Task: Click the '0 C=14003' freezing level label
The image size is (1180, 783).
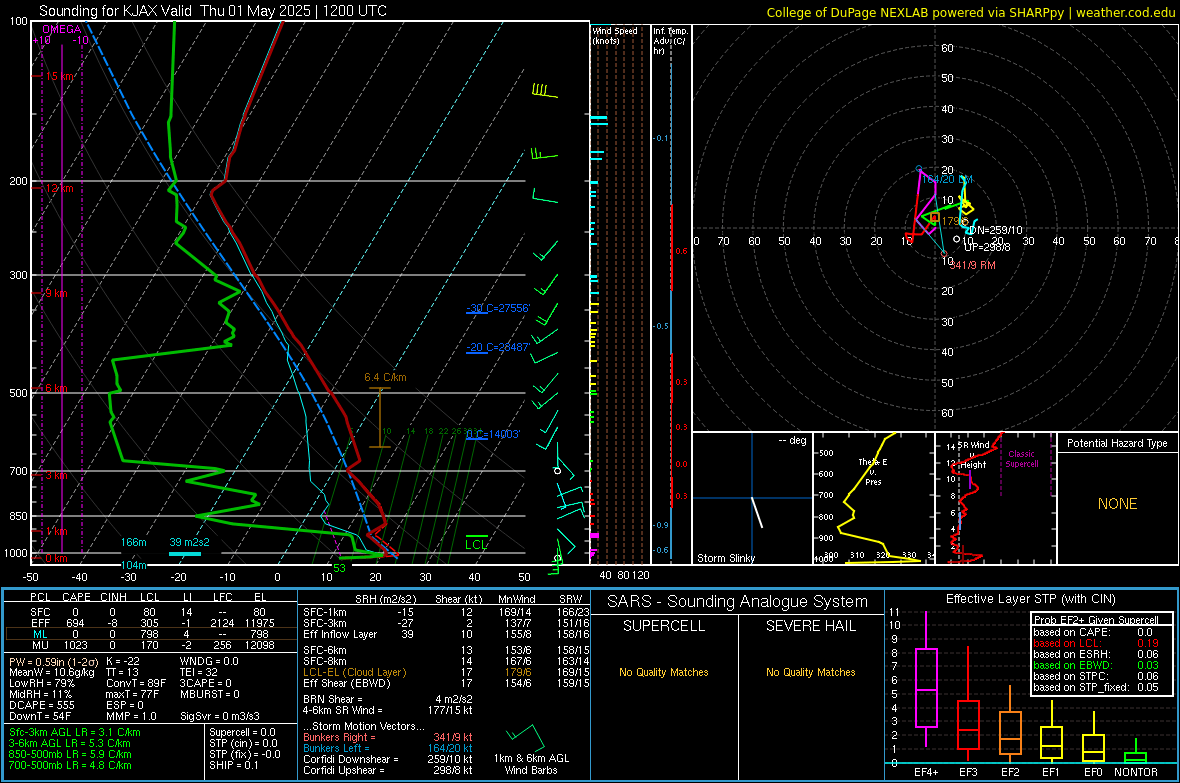Action: pos(493,434)
